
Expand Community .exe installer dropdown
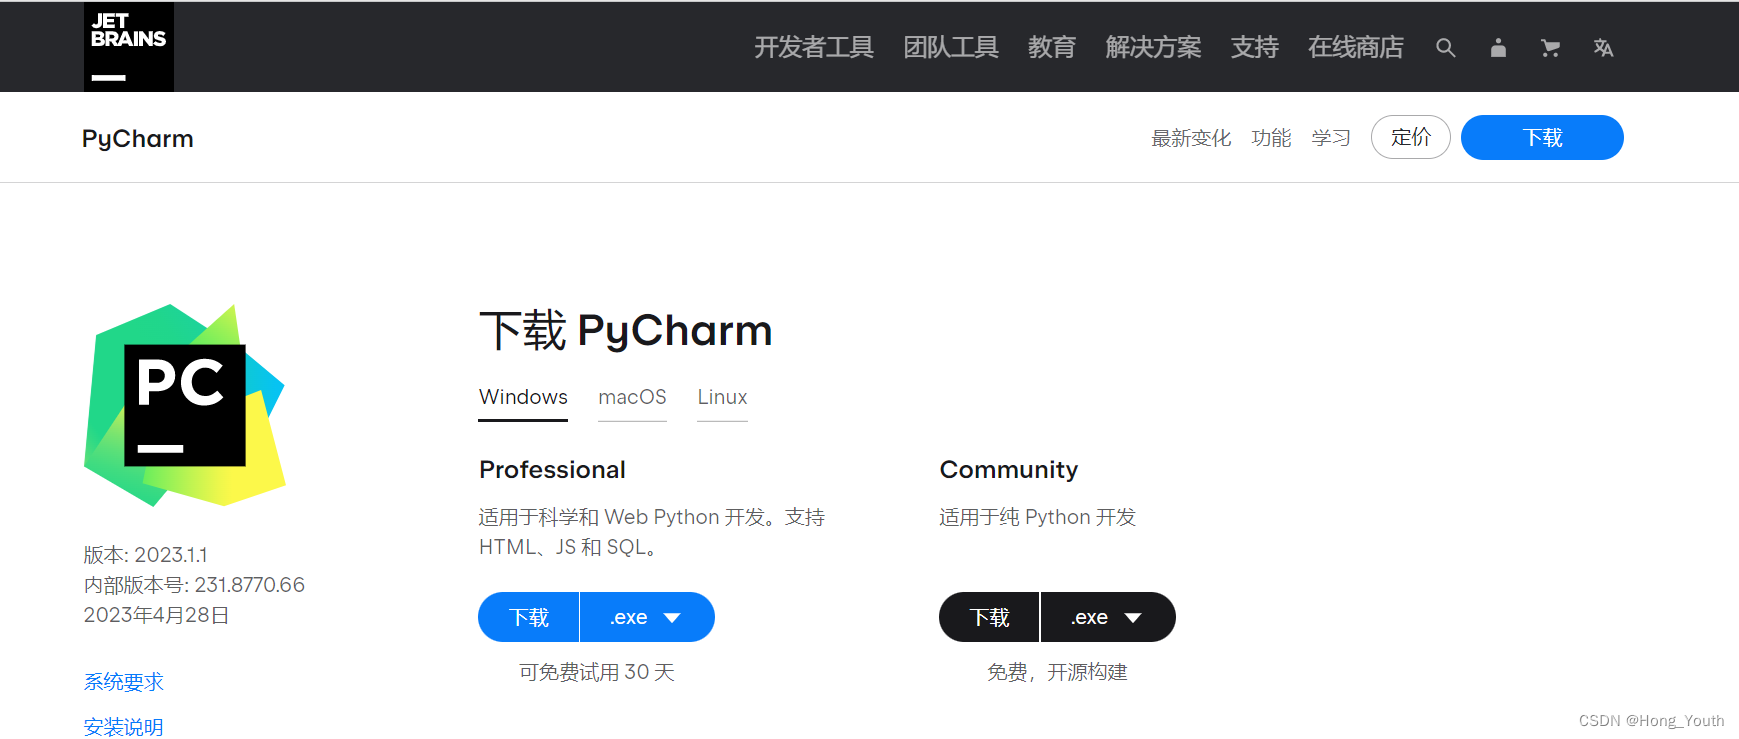click(x=1108, y=617)
